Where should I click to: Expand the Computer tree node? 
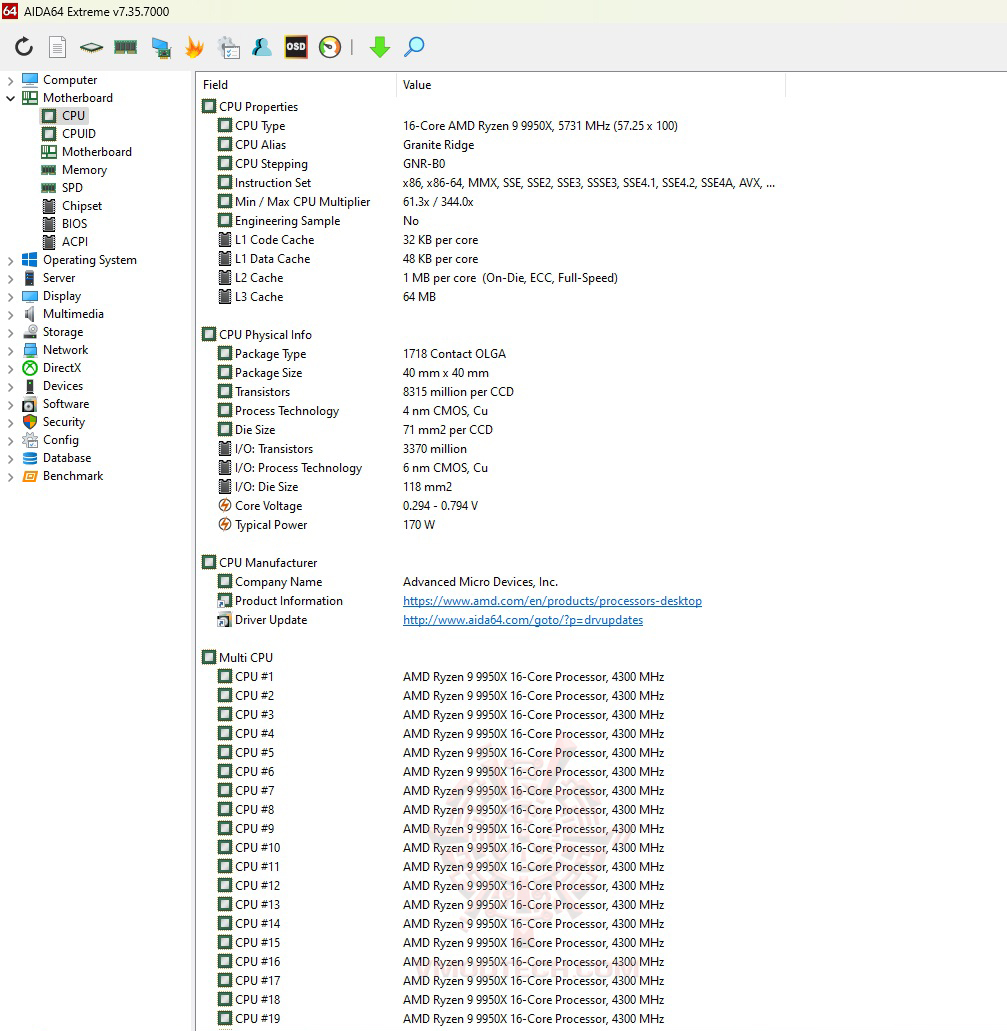tap(10, 80)
